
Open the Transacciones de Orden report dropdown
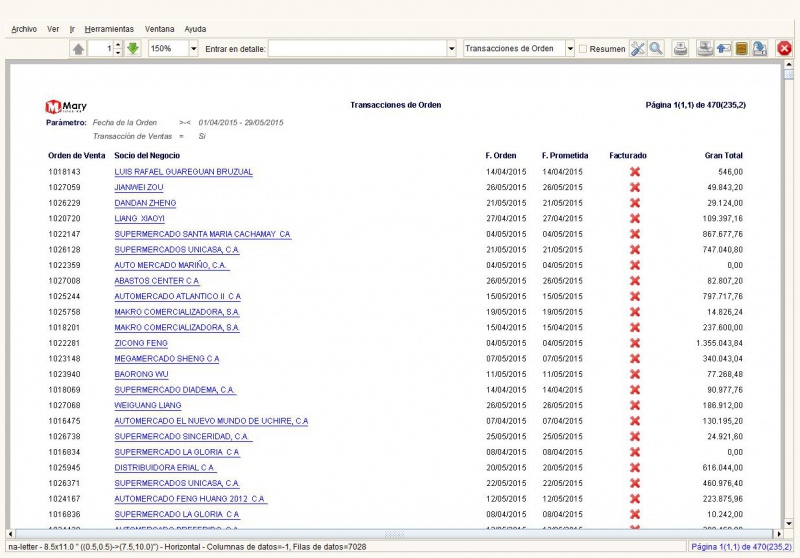coord(570,49)
